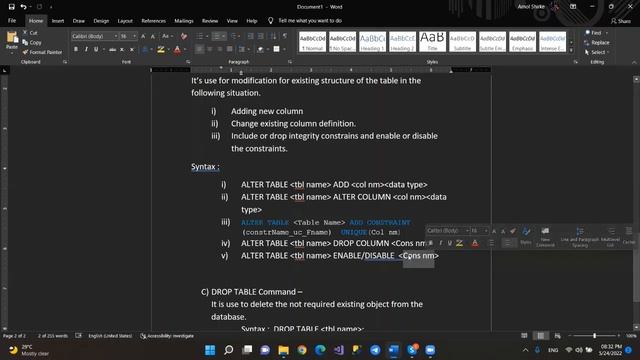
Task: Open the Windows Start menu
Action: pos(210,350)
